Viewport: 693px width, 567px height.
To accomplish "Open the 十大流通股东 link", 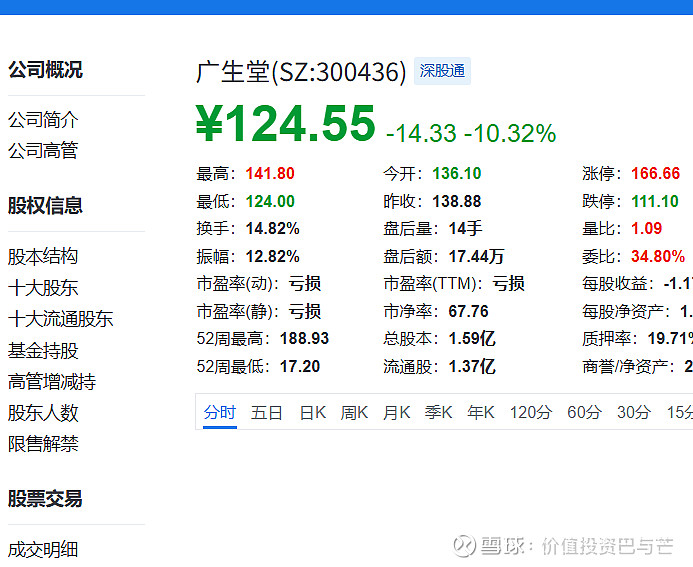I will point(61,319).
